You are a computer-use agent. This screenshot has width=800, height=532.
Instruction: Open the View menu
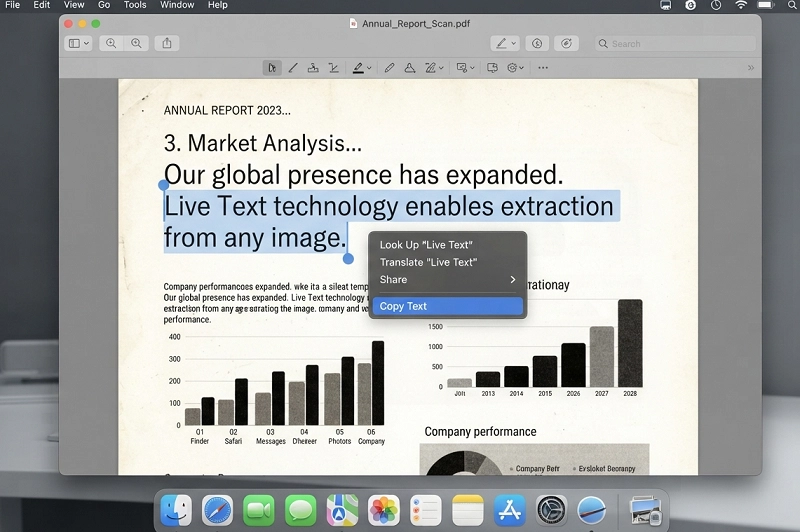pos(74,5)
